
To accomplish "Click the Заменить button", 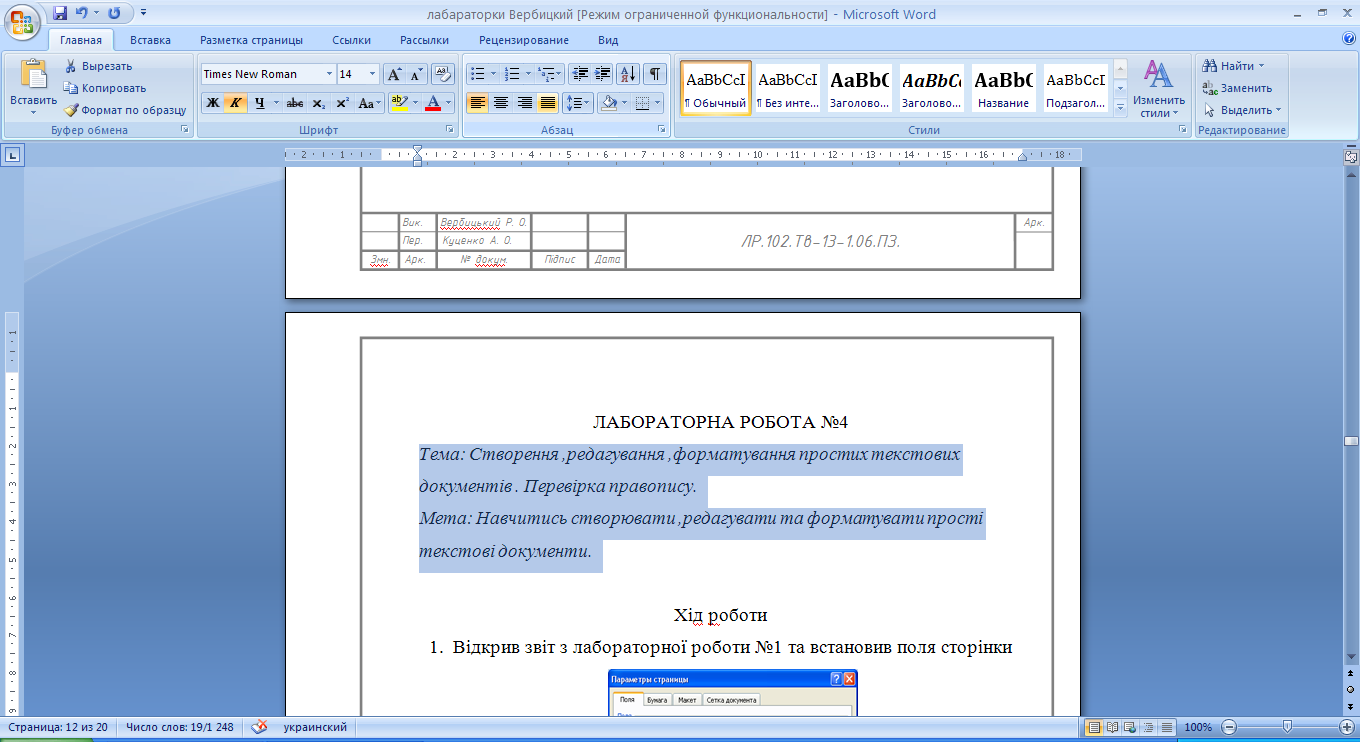I will [x=1238, y=88].
